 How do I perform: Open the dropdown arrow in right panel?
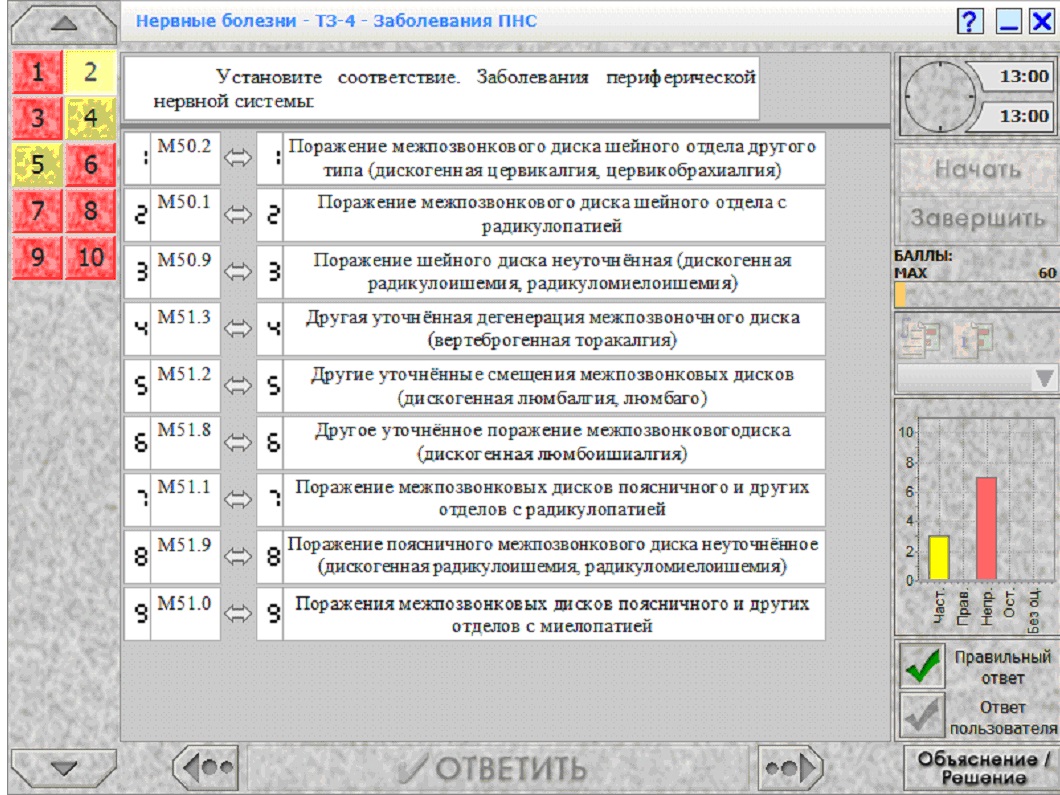pyautogui.click(x=1044, y=378)
